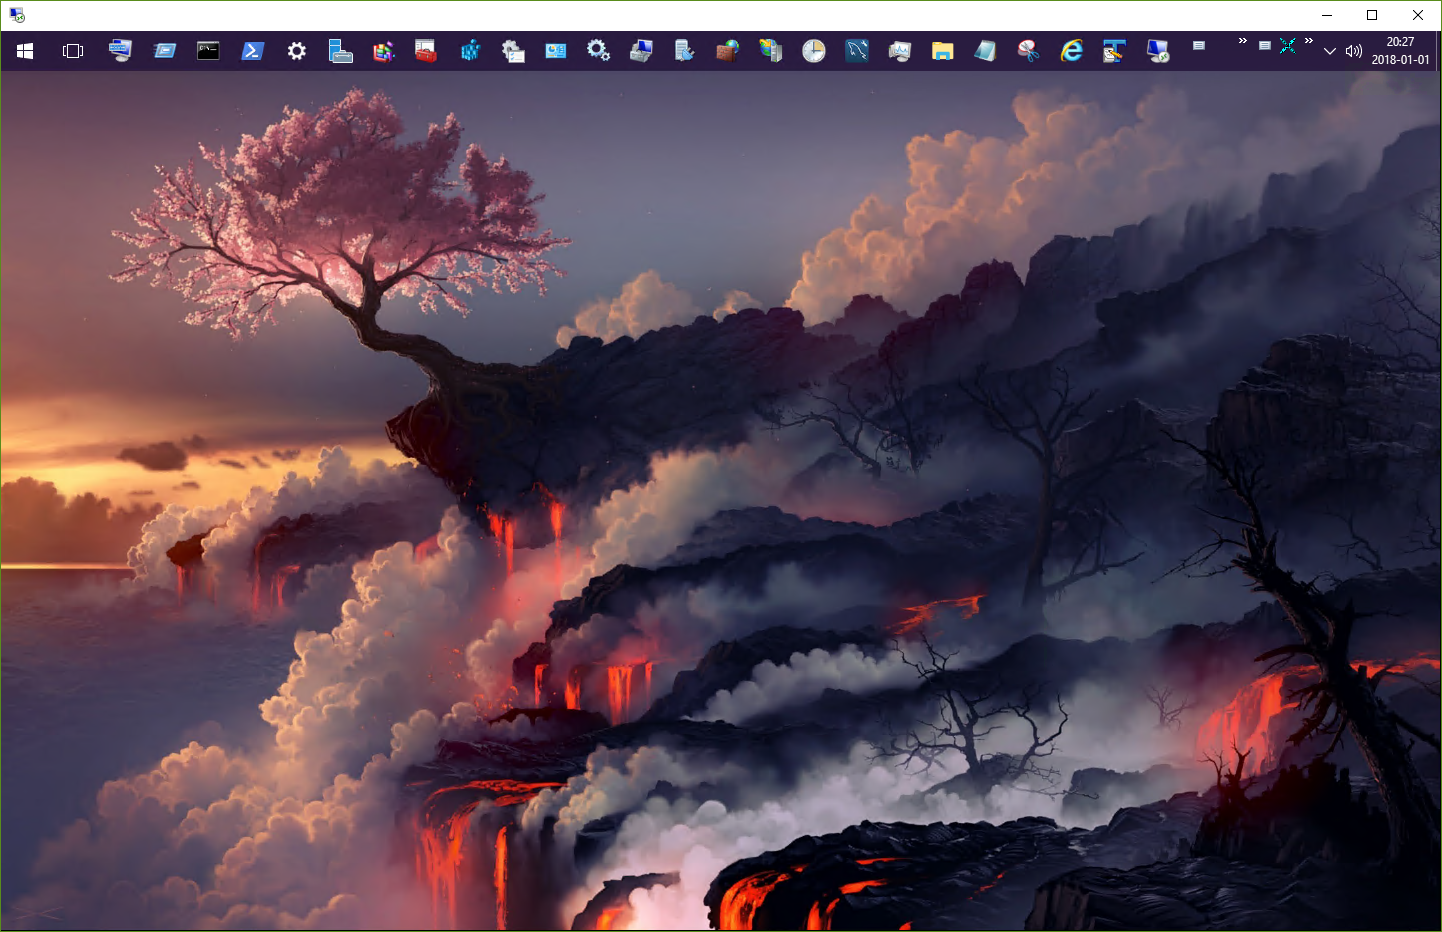Maximize the remote desktop window

coord(1372,15)
